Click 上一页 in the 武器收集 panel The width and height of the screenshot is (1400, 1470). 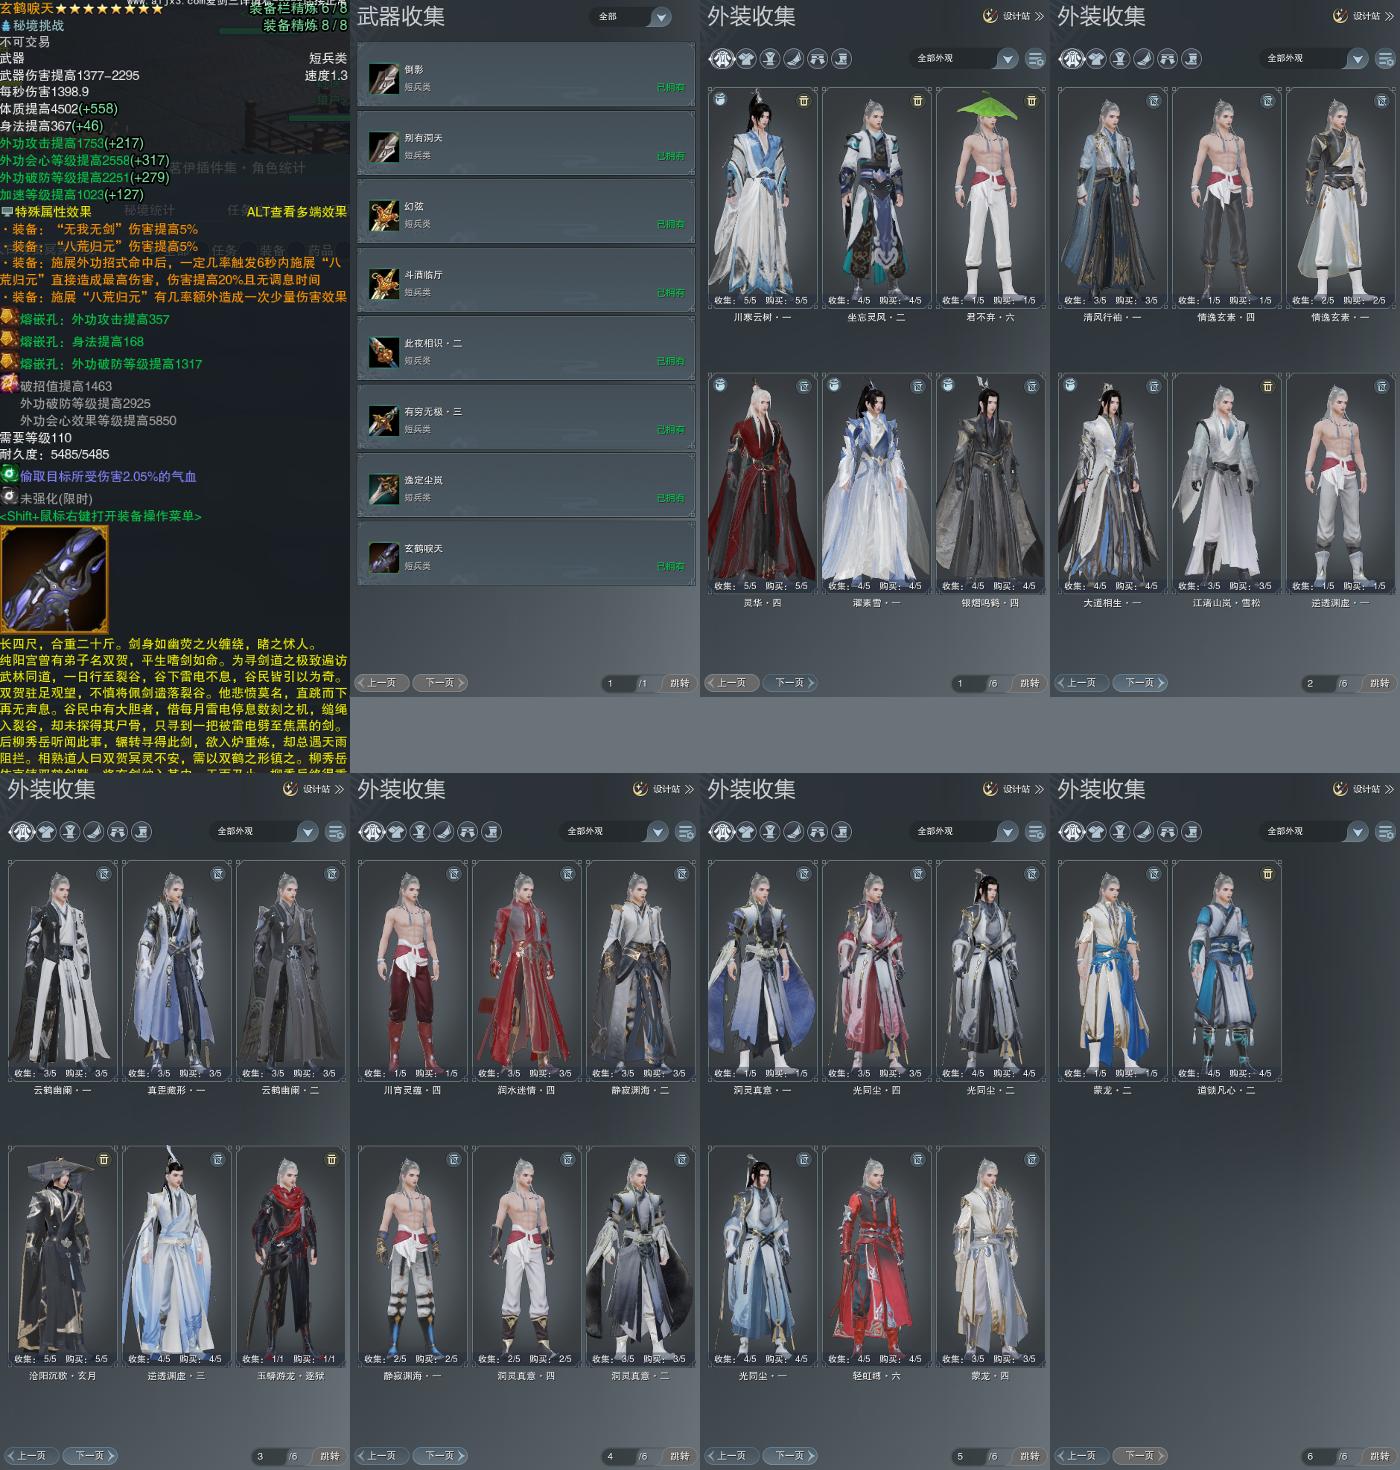[x=382, y=683]
